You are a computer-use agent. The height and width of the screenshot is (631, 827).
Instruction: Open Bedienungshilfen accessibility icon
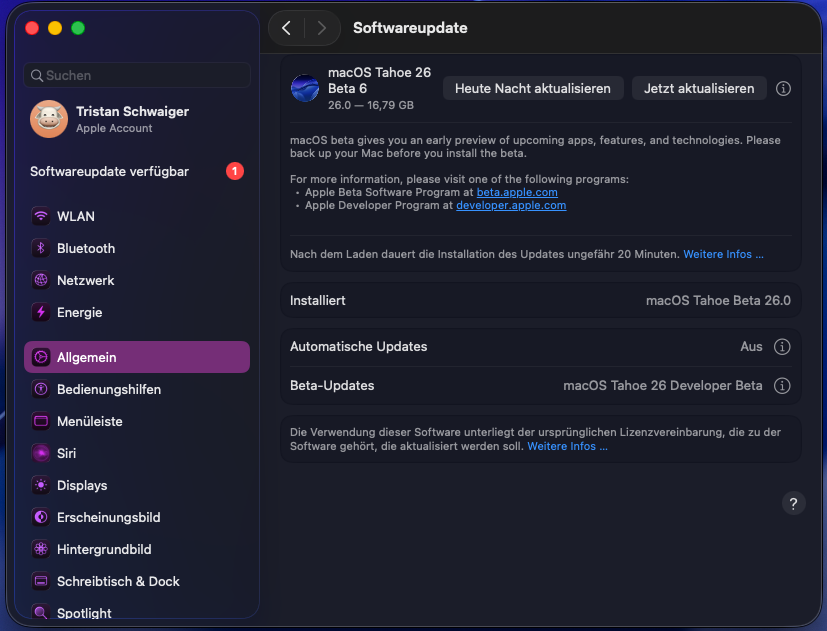pos(41,389)
